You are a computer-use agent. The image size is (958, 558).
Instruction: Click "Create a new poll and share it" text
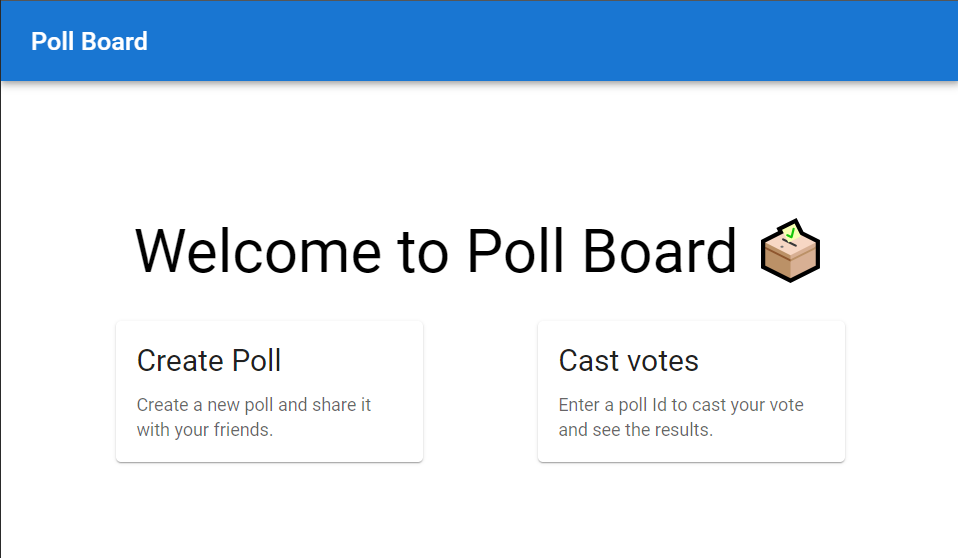pyautogui.click(x=254, y=405)
